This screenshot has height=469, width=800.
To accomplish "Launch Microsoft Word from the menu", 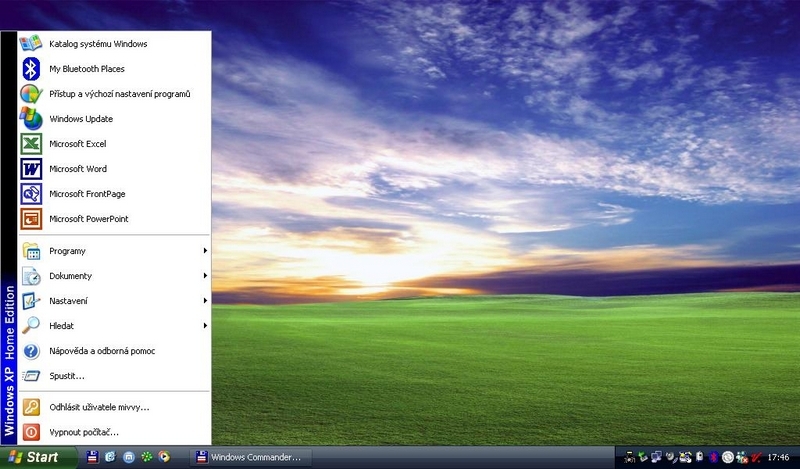I will 77,169.
